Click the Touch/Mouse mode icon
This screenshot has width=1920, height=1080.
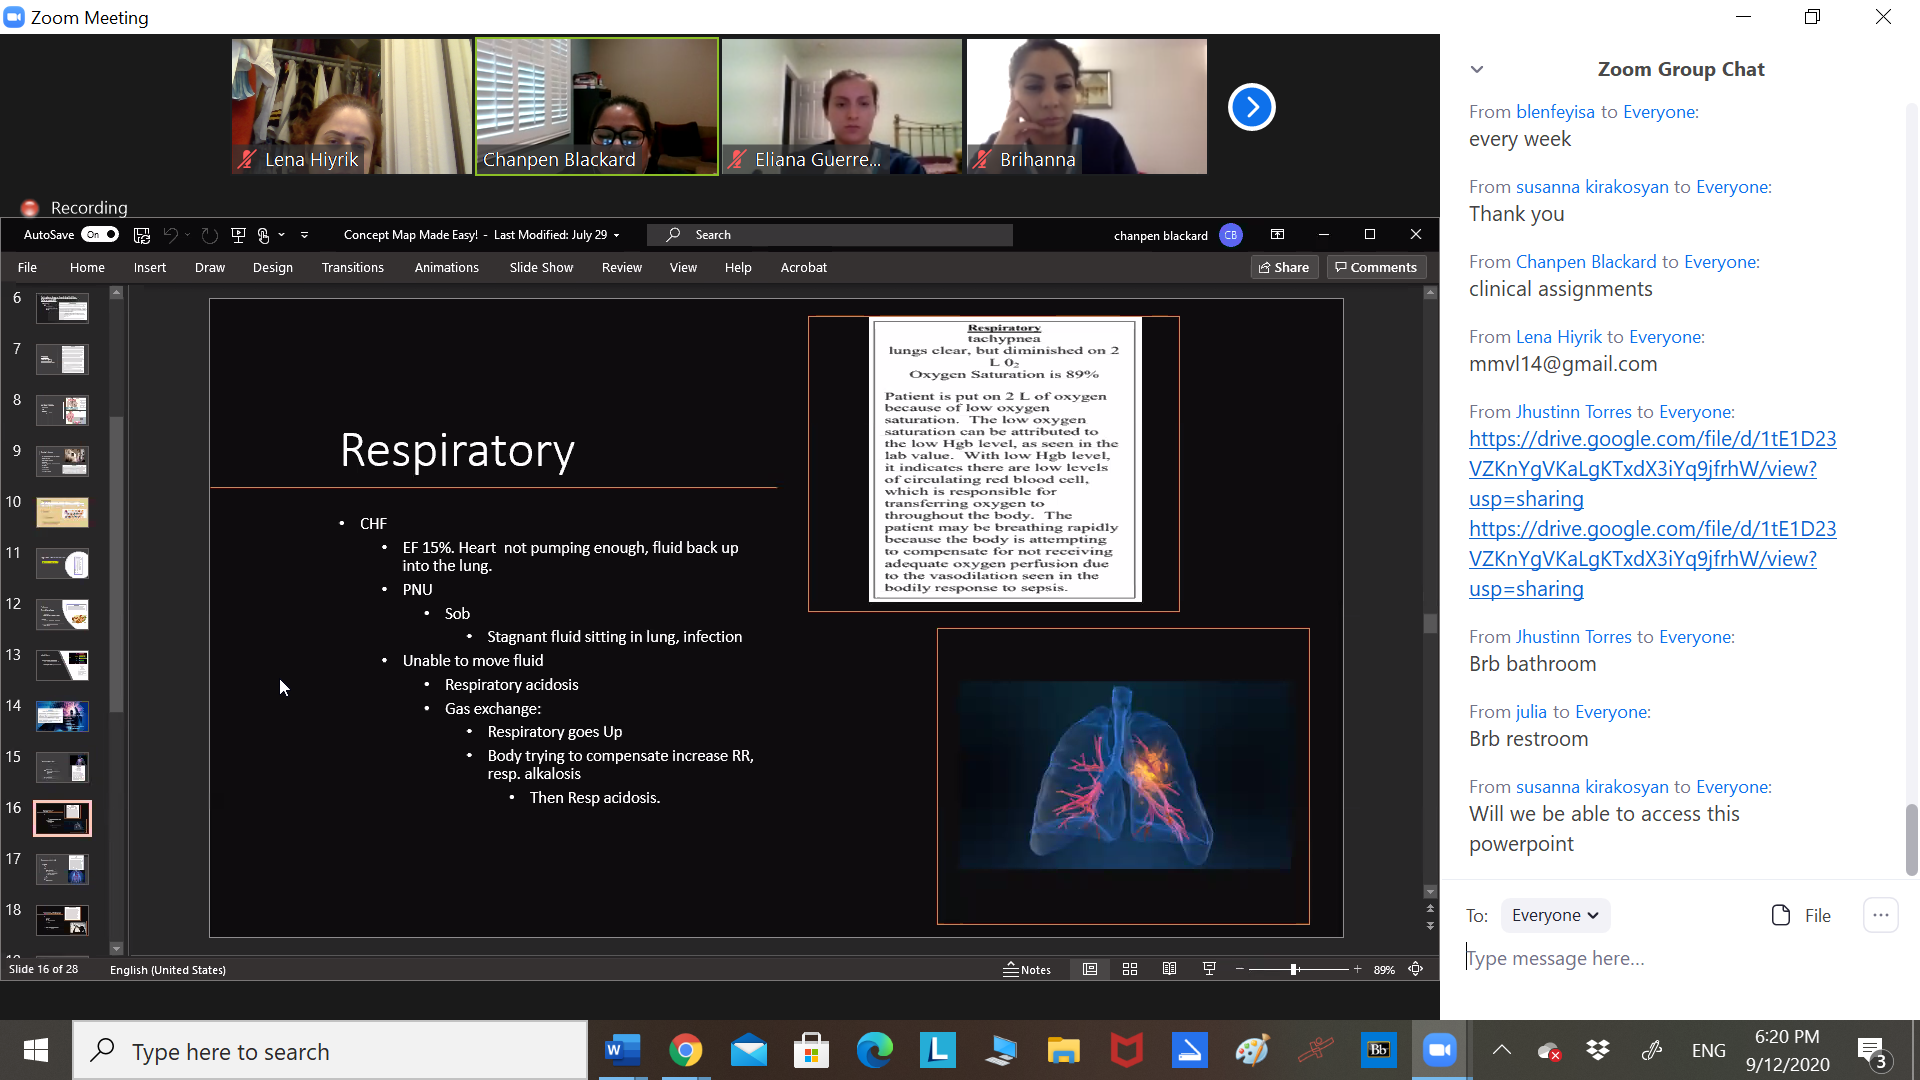point(264,235)
